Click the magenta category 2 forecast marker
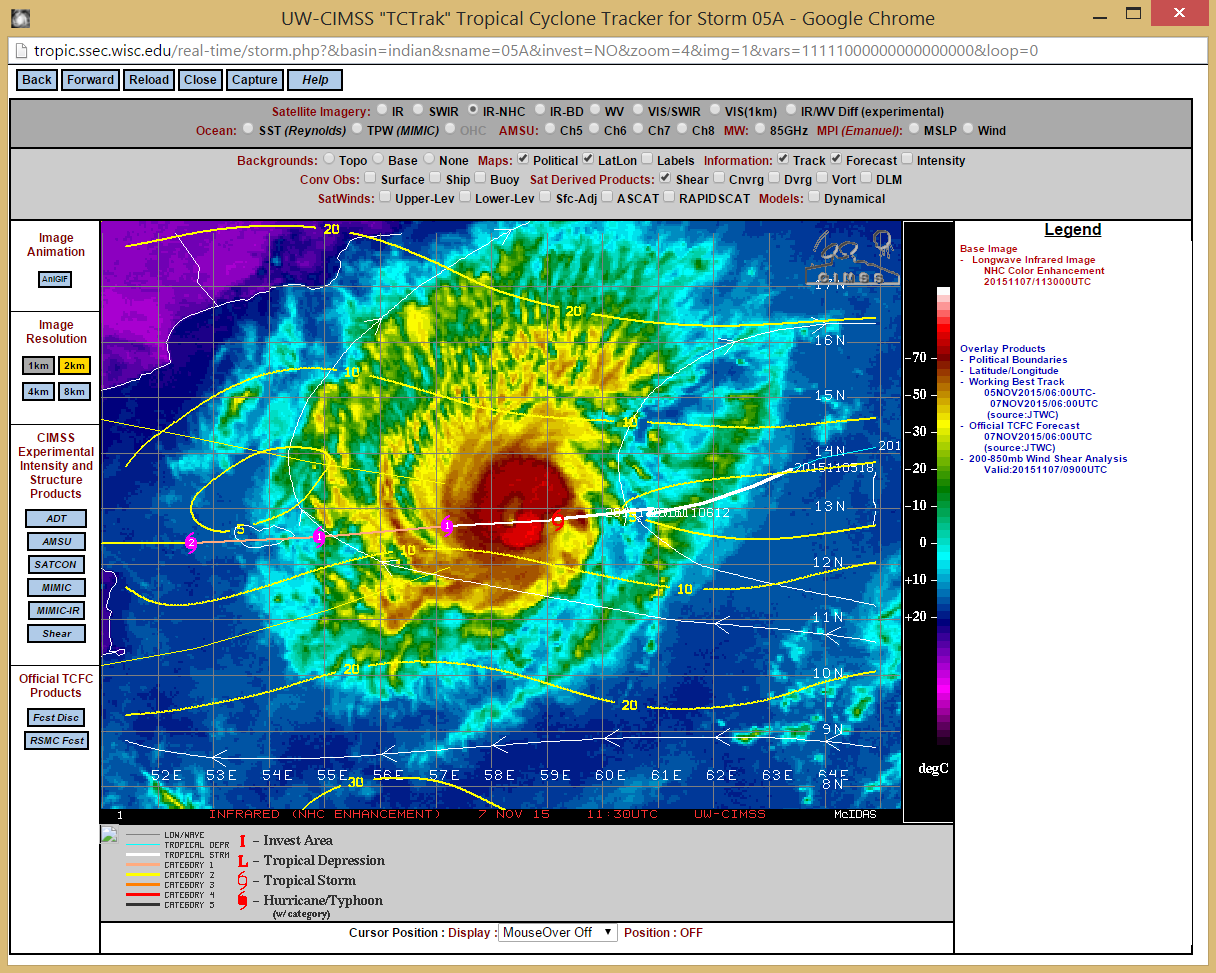The width and height of the screenshot is (1216, 973). click(191, 543)
